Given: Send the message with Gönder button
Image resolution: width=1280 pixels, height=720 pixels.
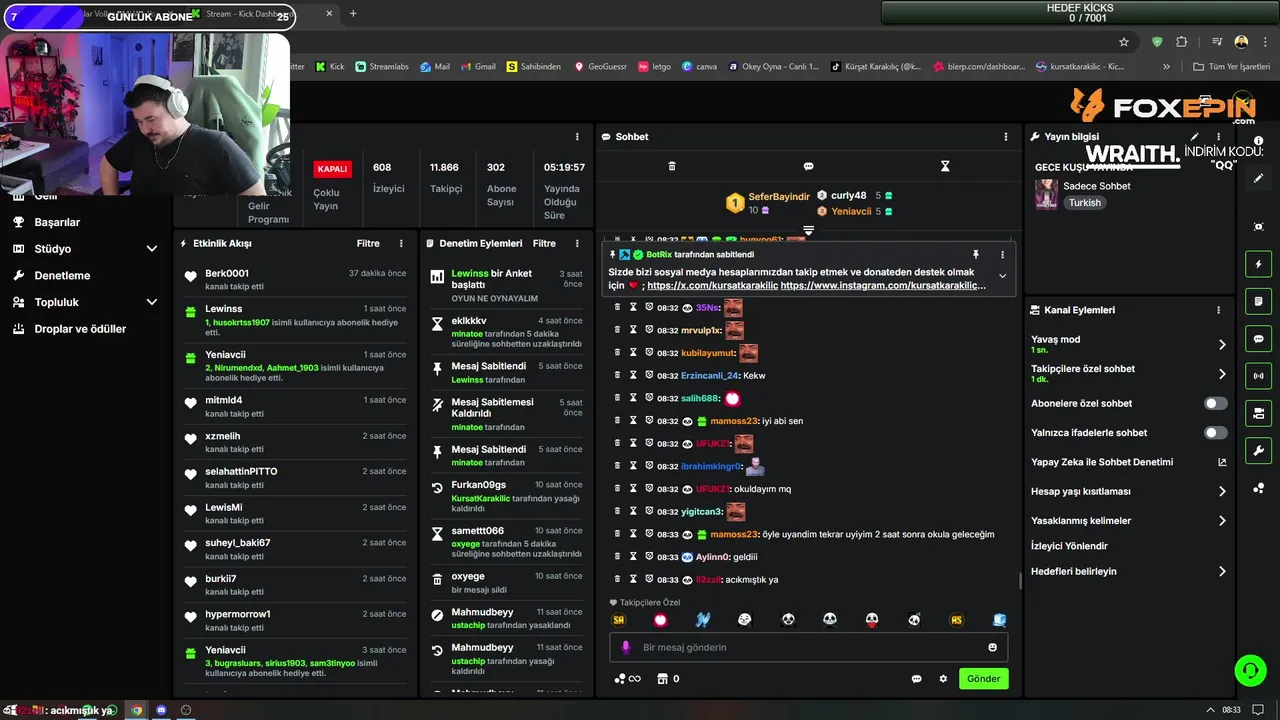Looking at the screenshot, I should coord(983,679).
